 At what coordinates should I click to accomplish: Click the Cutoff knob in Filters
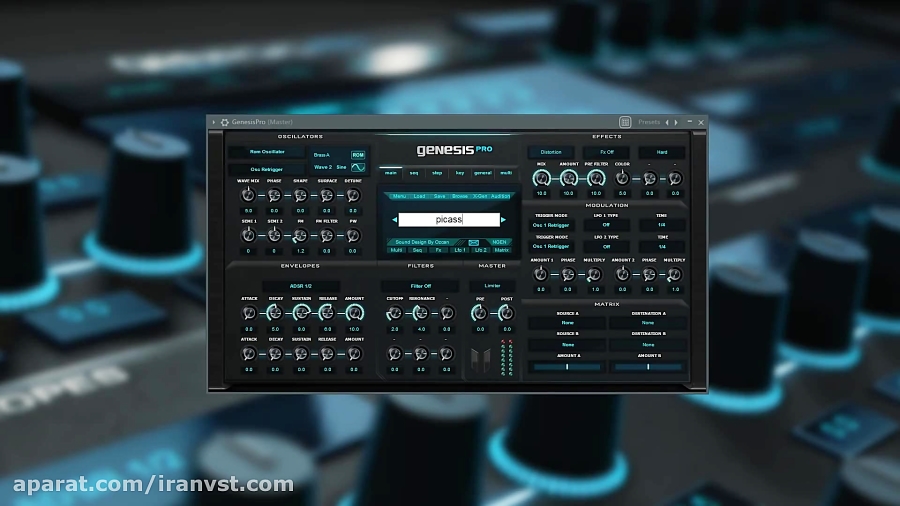click(394, 313)
